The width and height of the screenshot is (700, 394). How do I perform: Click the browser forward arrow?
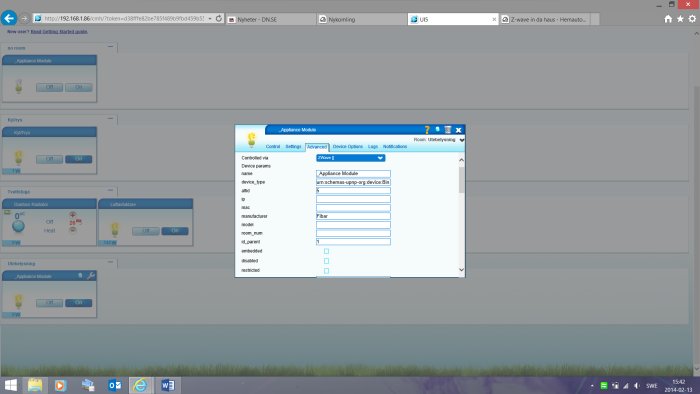tap(25, 19)
